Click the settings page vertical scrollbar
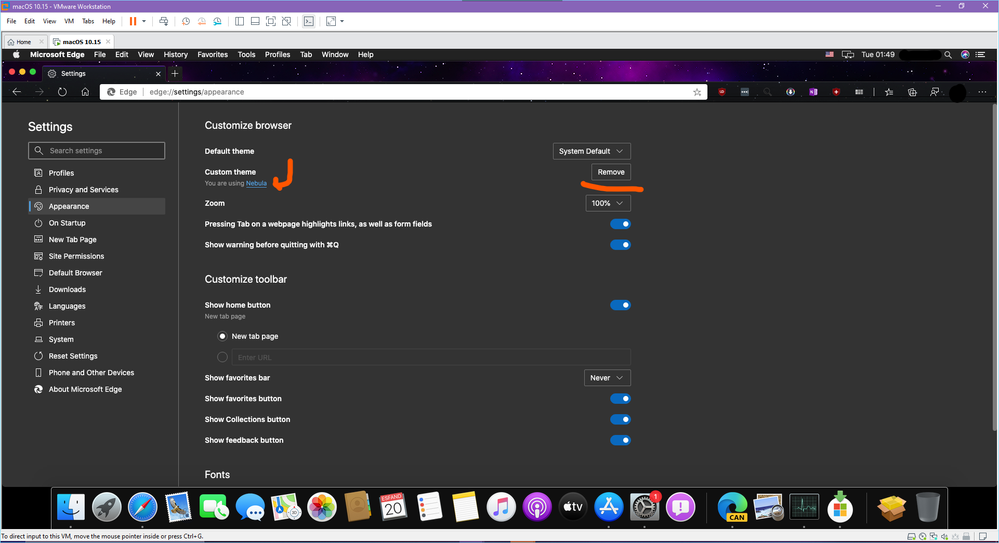Viewport: 999px width, 543px height. click(x=994, y=268)
